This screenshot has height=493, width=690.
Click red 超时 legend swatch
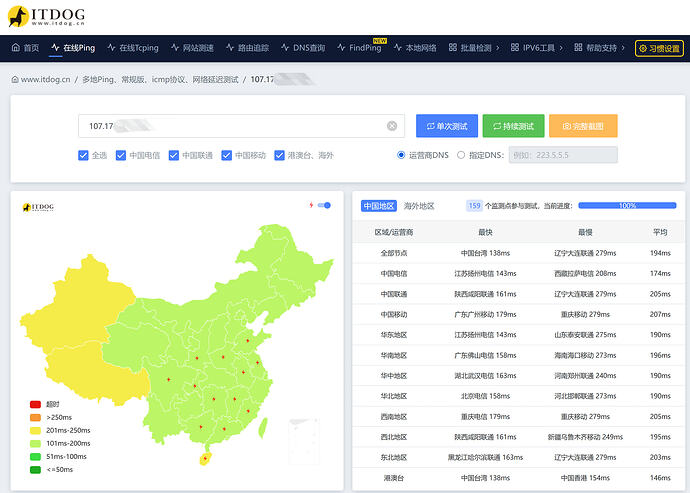pyautogui.click(x=35, y=404)
